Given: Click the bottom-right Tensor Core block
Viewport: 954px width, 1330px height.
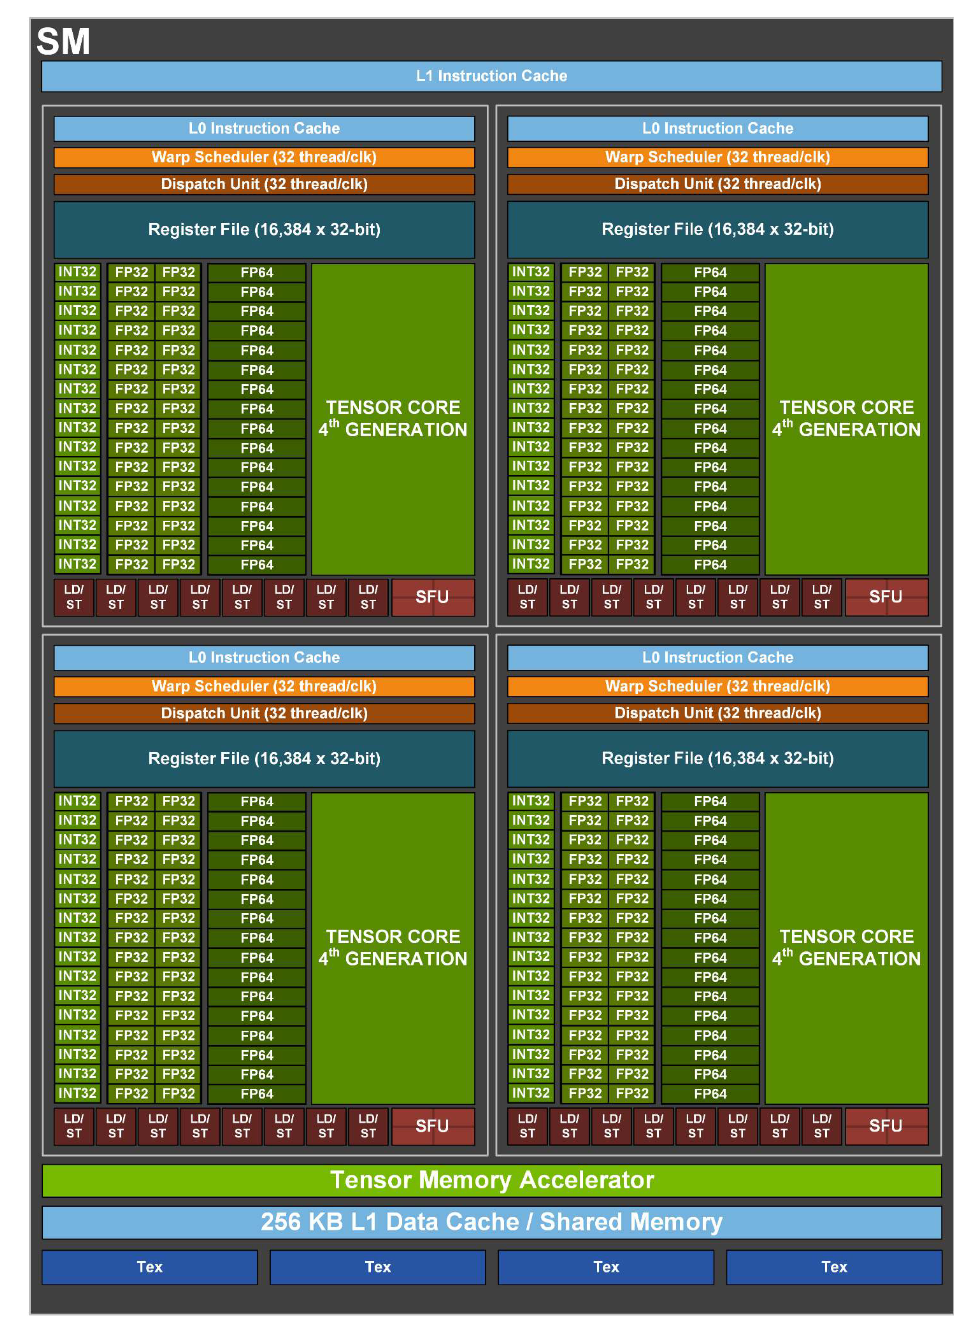Looking at the screenshot, I should pos(846,948).
